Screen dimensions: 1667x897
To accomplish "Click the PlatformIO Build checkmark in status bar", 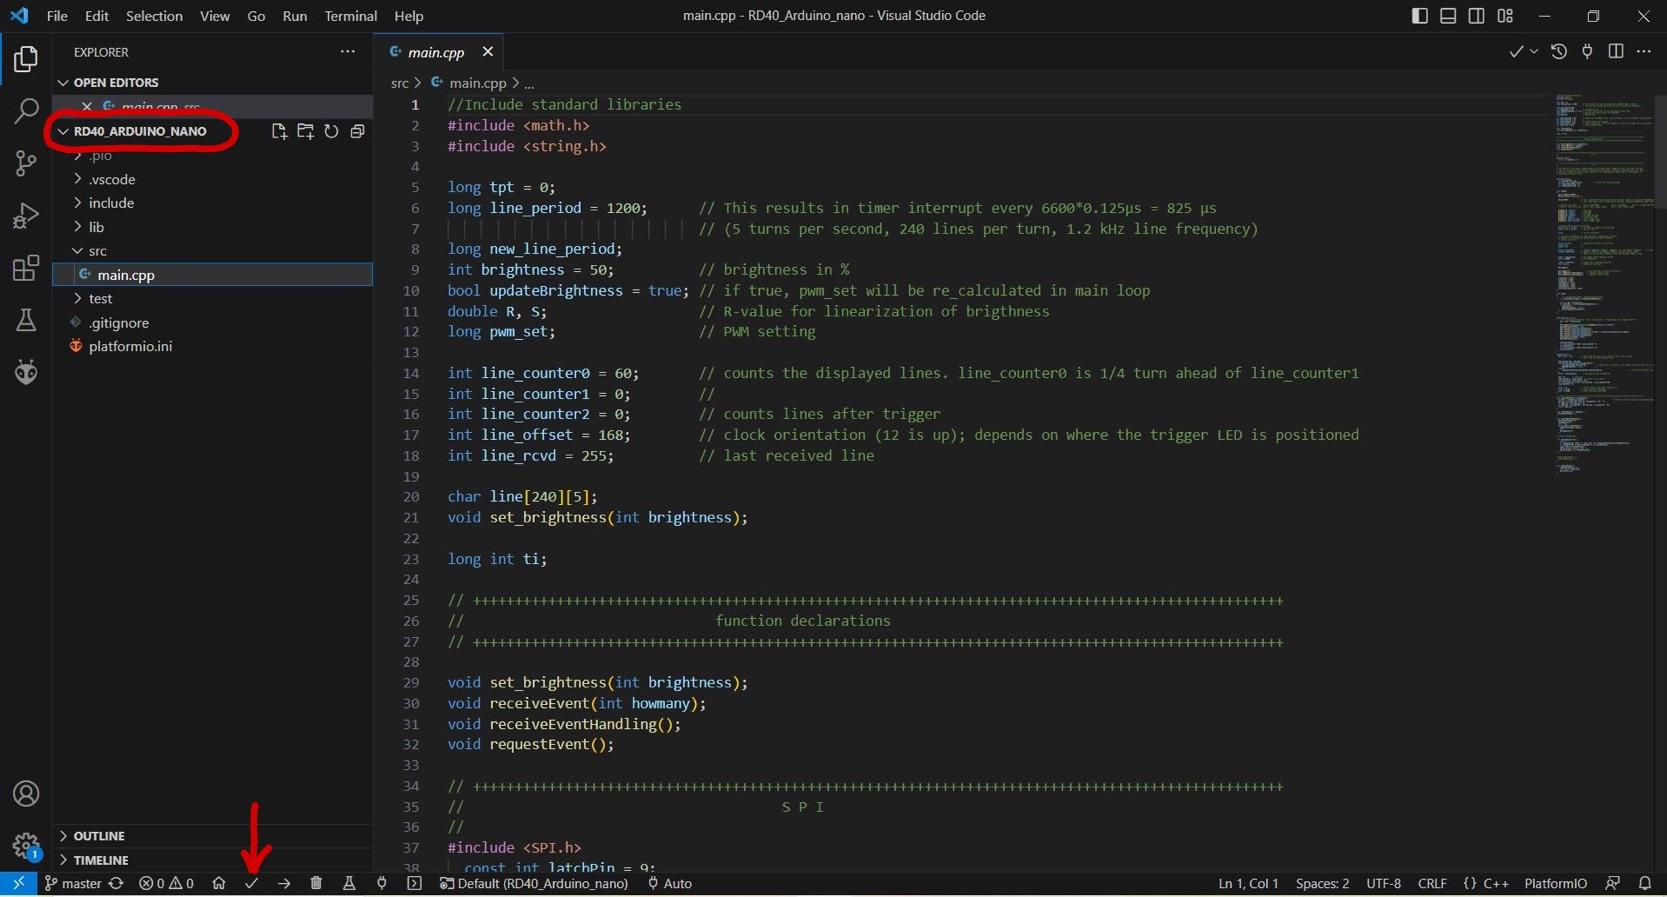I will tap(252, 884).
